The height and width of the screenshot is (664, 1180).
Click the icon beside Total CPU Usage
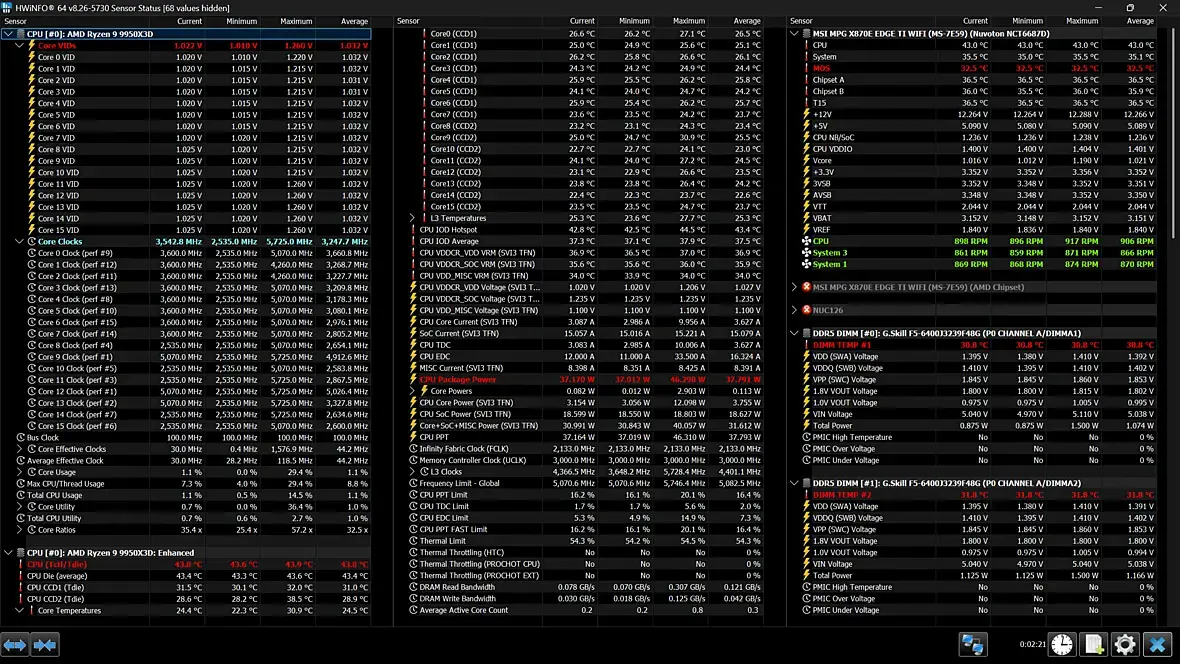pyautogui.click(x=21, y=495)
